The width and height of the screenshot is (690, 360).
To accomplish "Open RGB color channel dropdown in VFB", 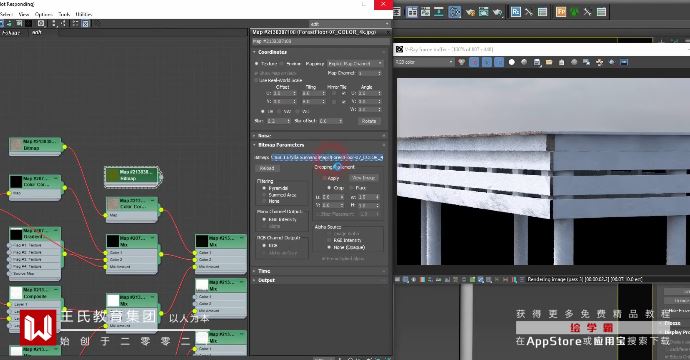I will pos(424,62).
